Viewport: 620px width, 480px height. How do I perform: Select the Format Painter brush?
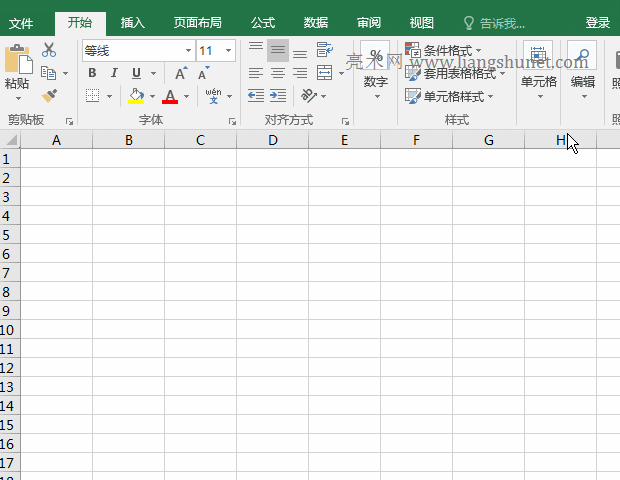click(49, 96)
